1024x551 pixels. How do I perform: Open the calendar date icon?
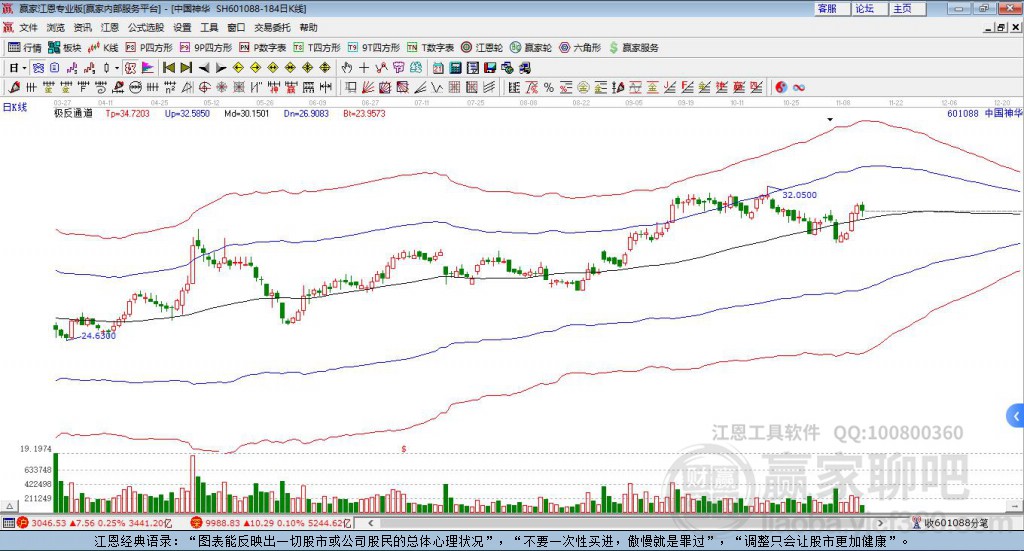438,68
